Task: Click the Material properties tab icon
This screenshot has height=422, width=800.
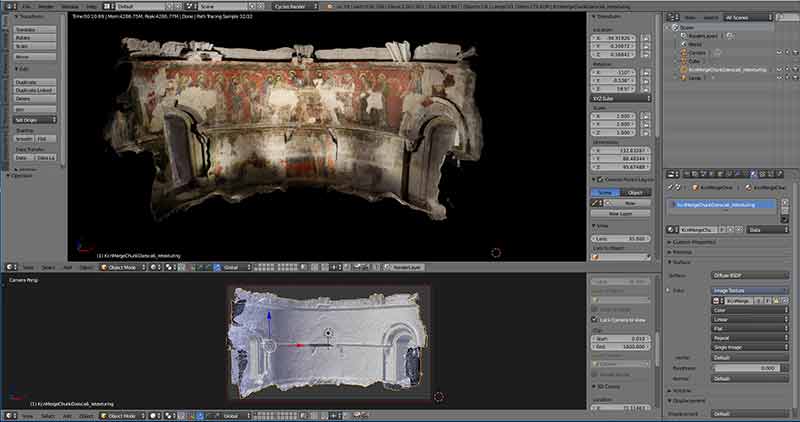Action: coord(754,174)
